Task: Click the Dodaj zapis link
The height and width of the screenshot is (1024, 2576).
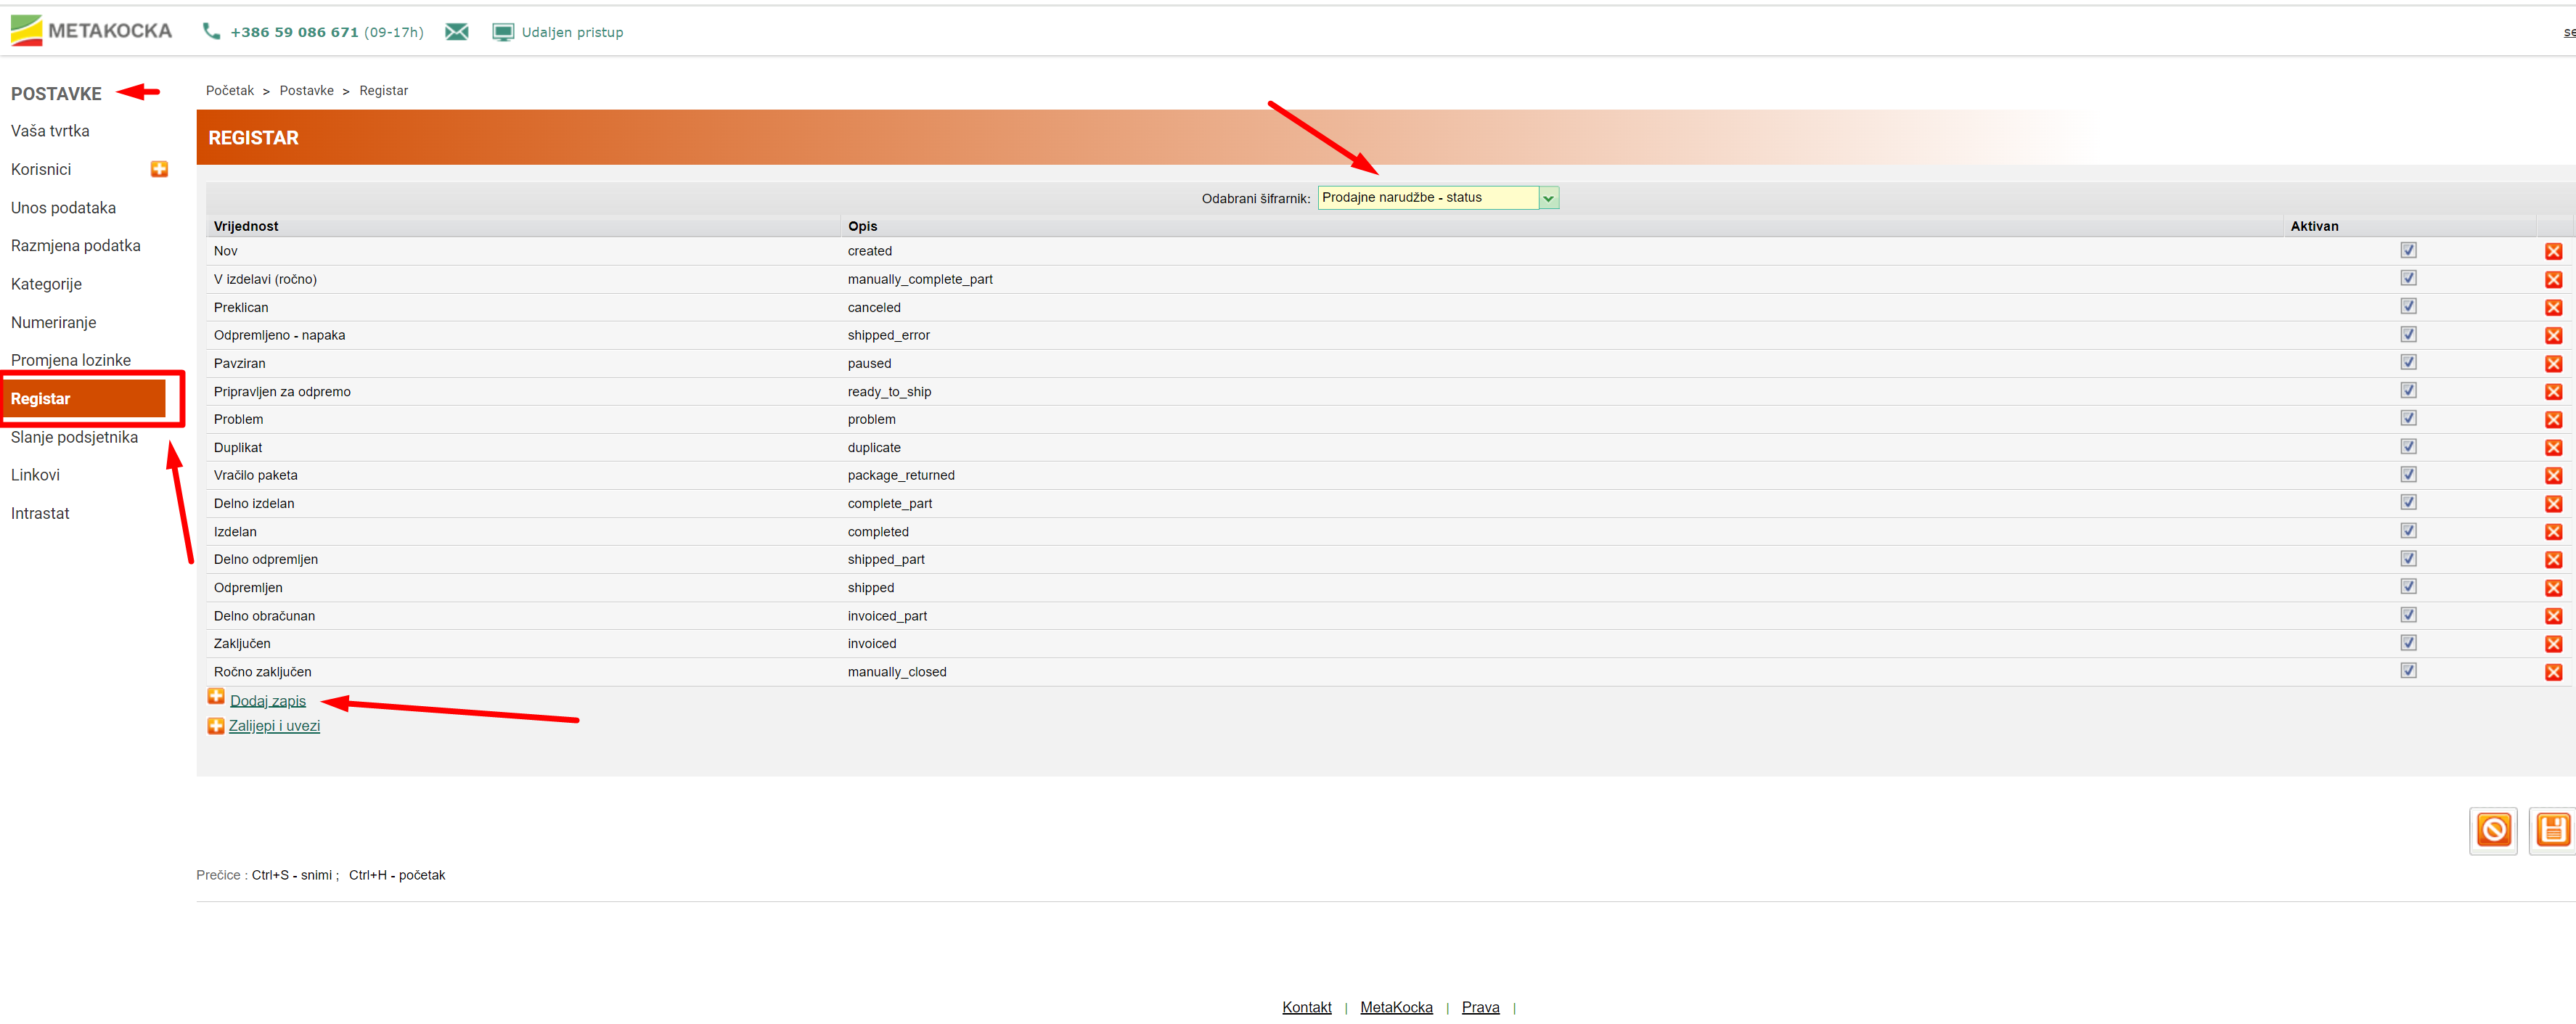Action: (x=268, y=701)
